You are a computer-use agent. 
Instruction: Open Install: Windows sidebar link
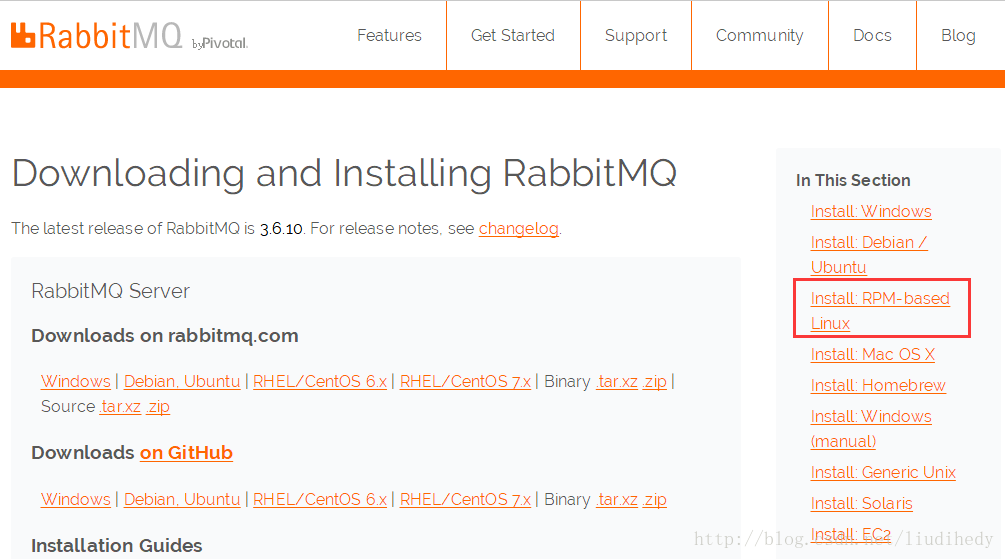click(871, 212)
